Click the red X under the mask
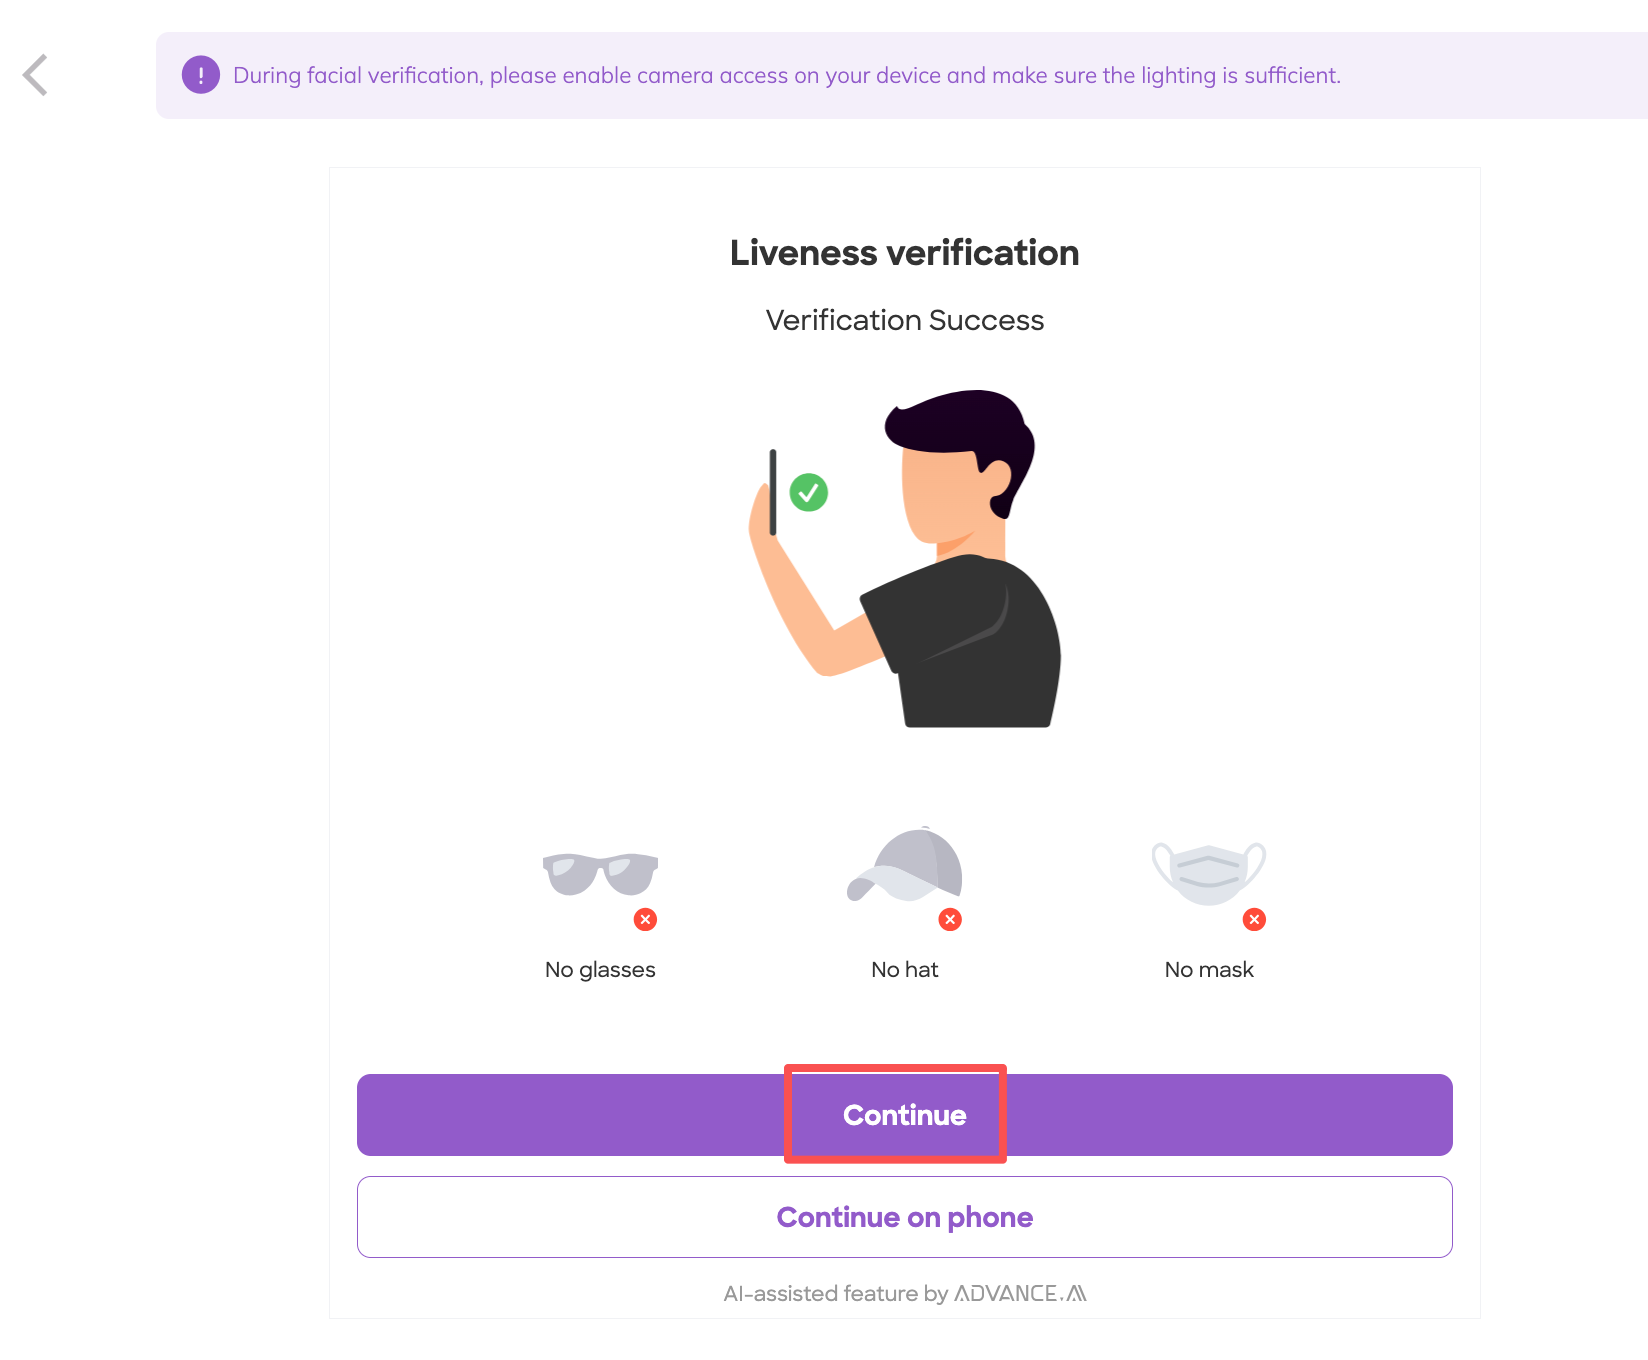Viewport: 1648px width, 1360px height. click(x=1254, y=919)
